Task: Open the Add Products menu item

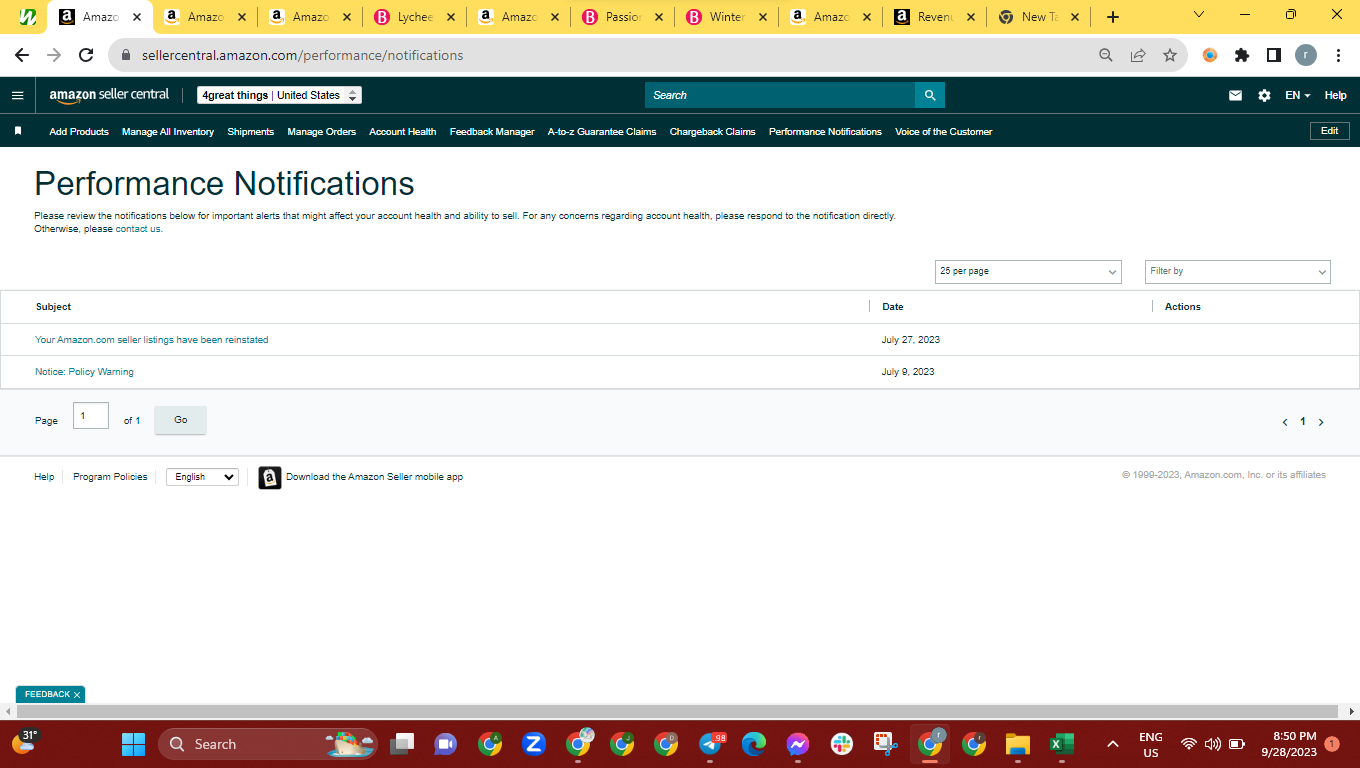Action: (x=79, y=131)
